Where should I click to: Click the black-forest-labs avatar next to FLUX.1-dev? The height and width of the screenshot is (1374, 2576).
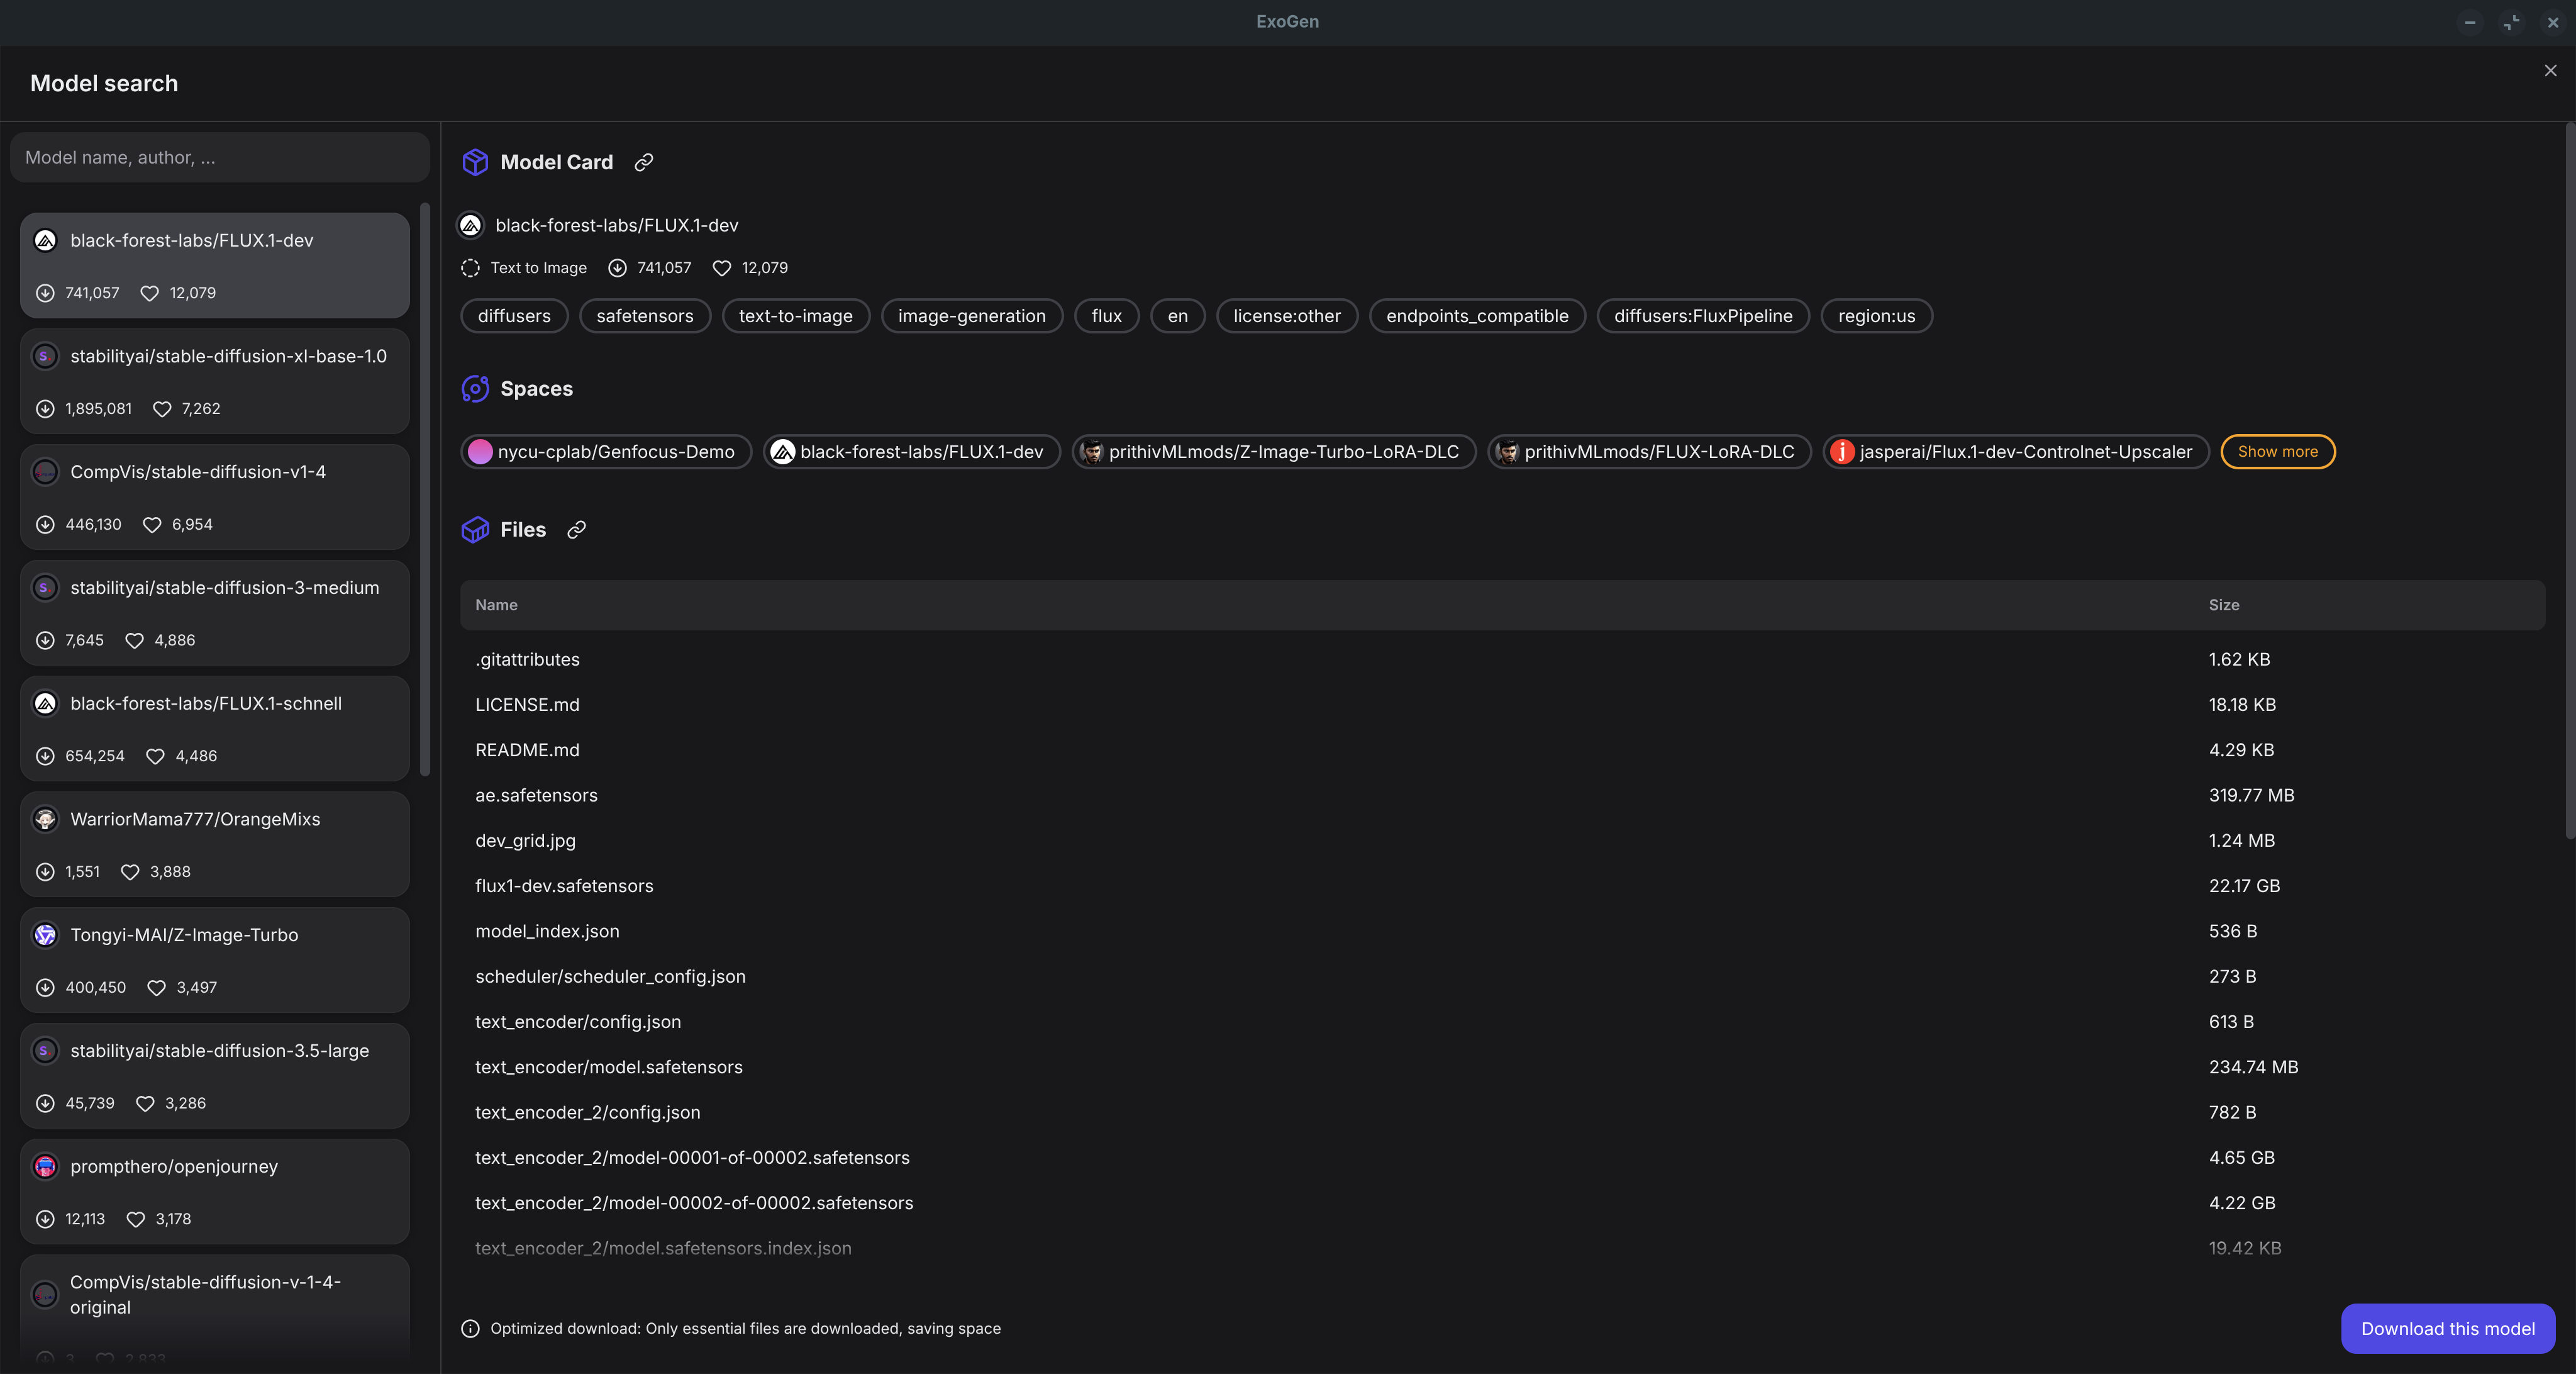pos(470,225)
